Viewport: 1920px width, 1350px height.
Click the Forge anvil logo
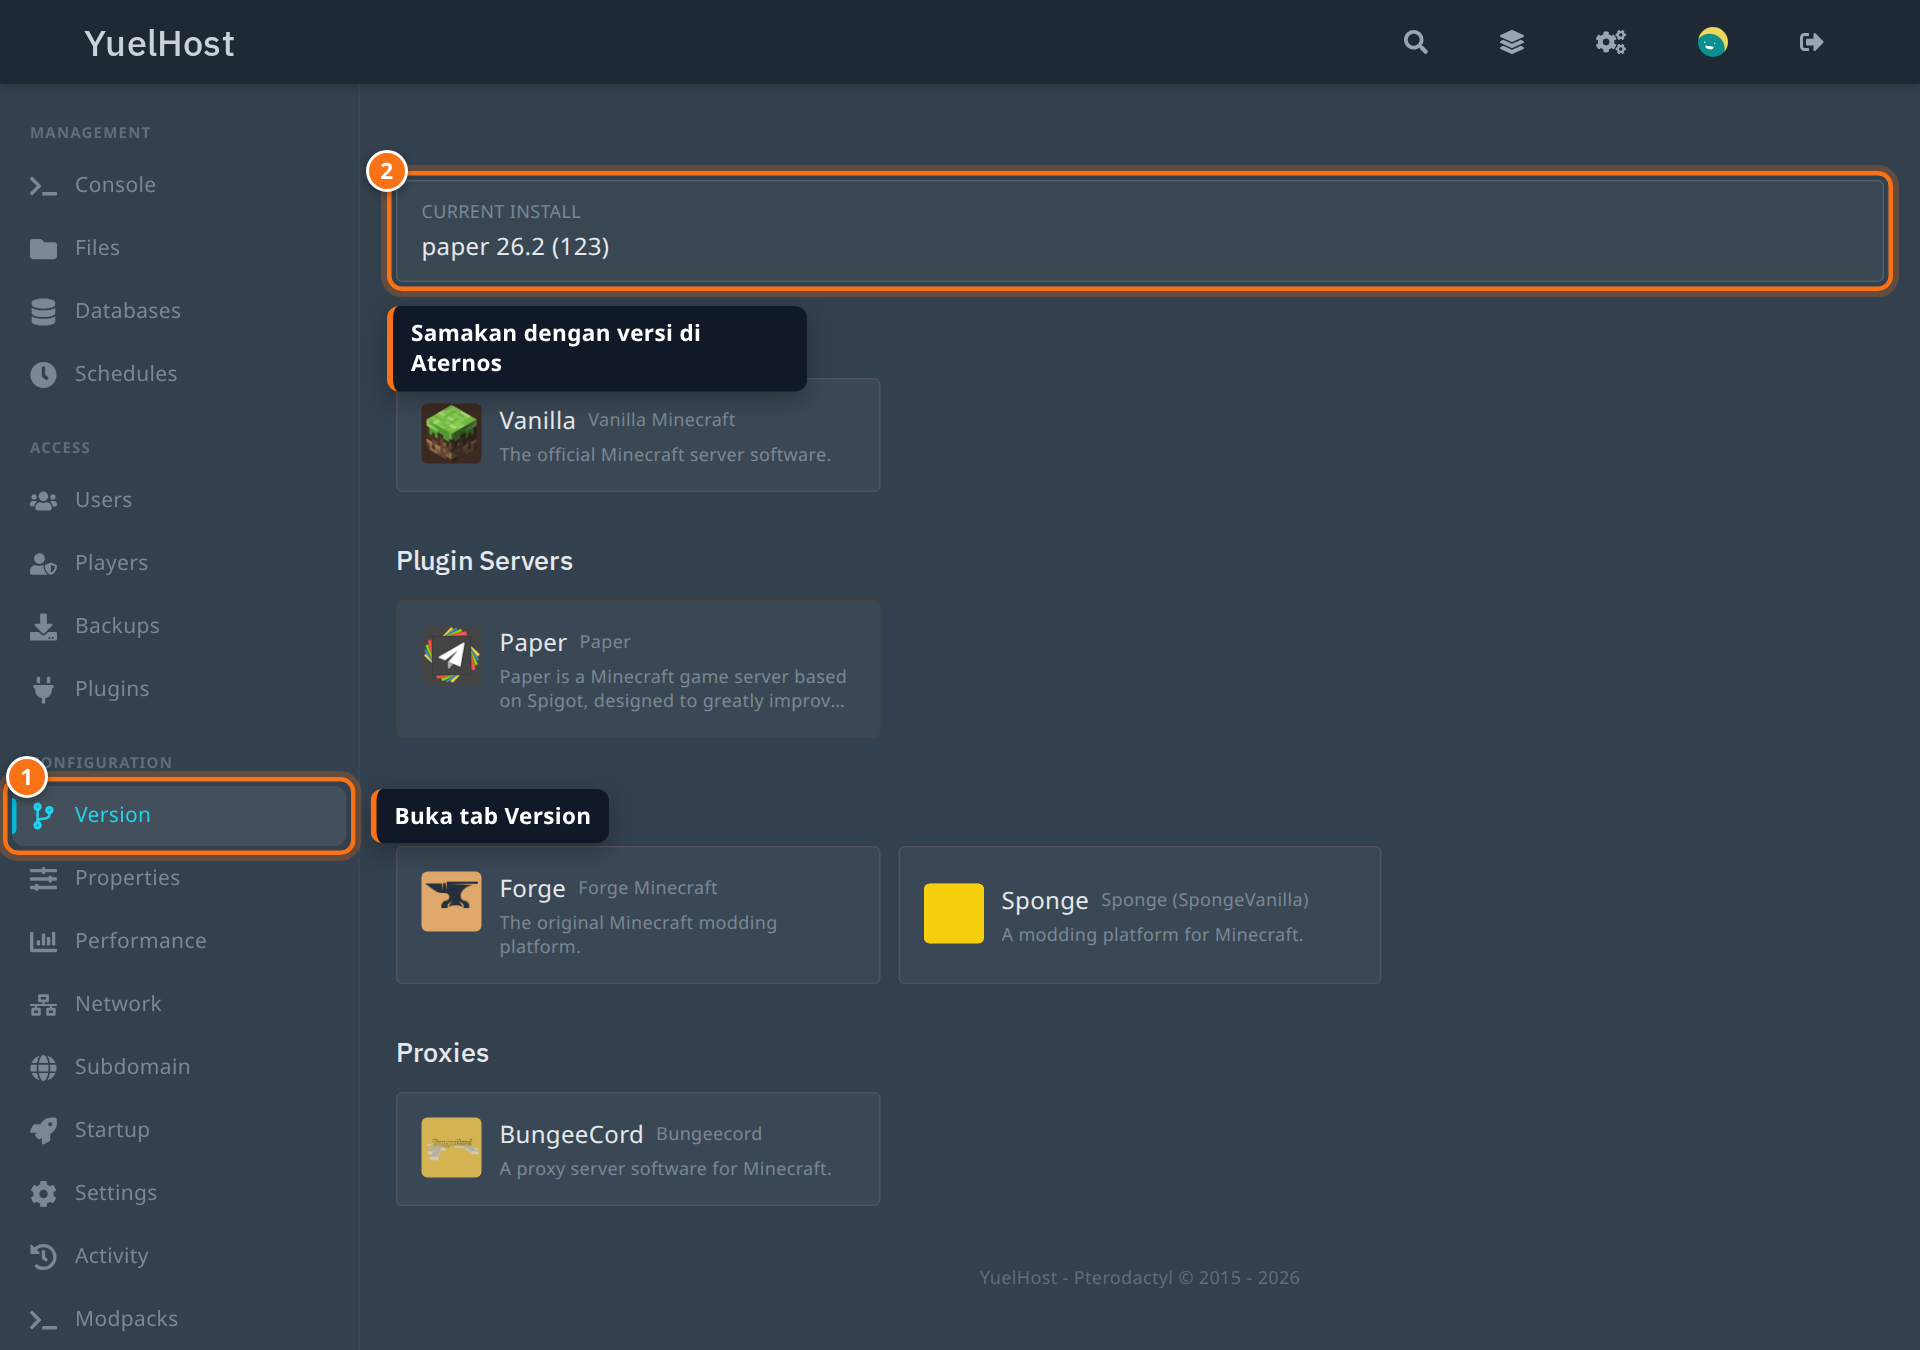[x=451, y=901]
